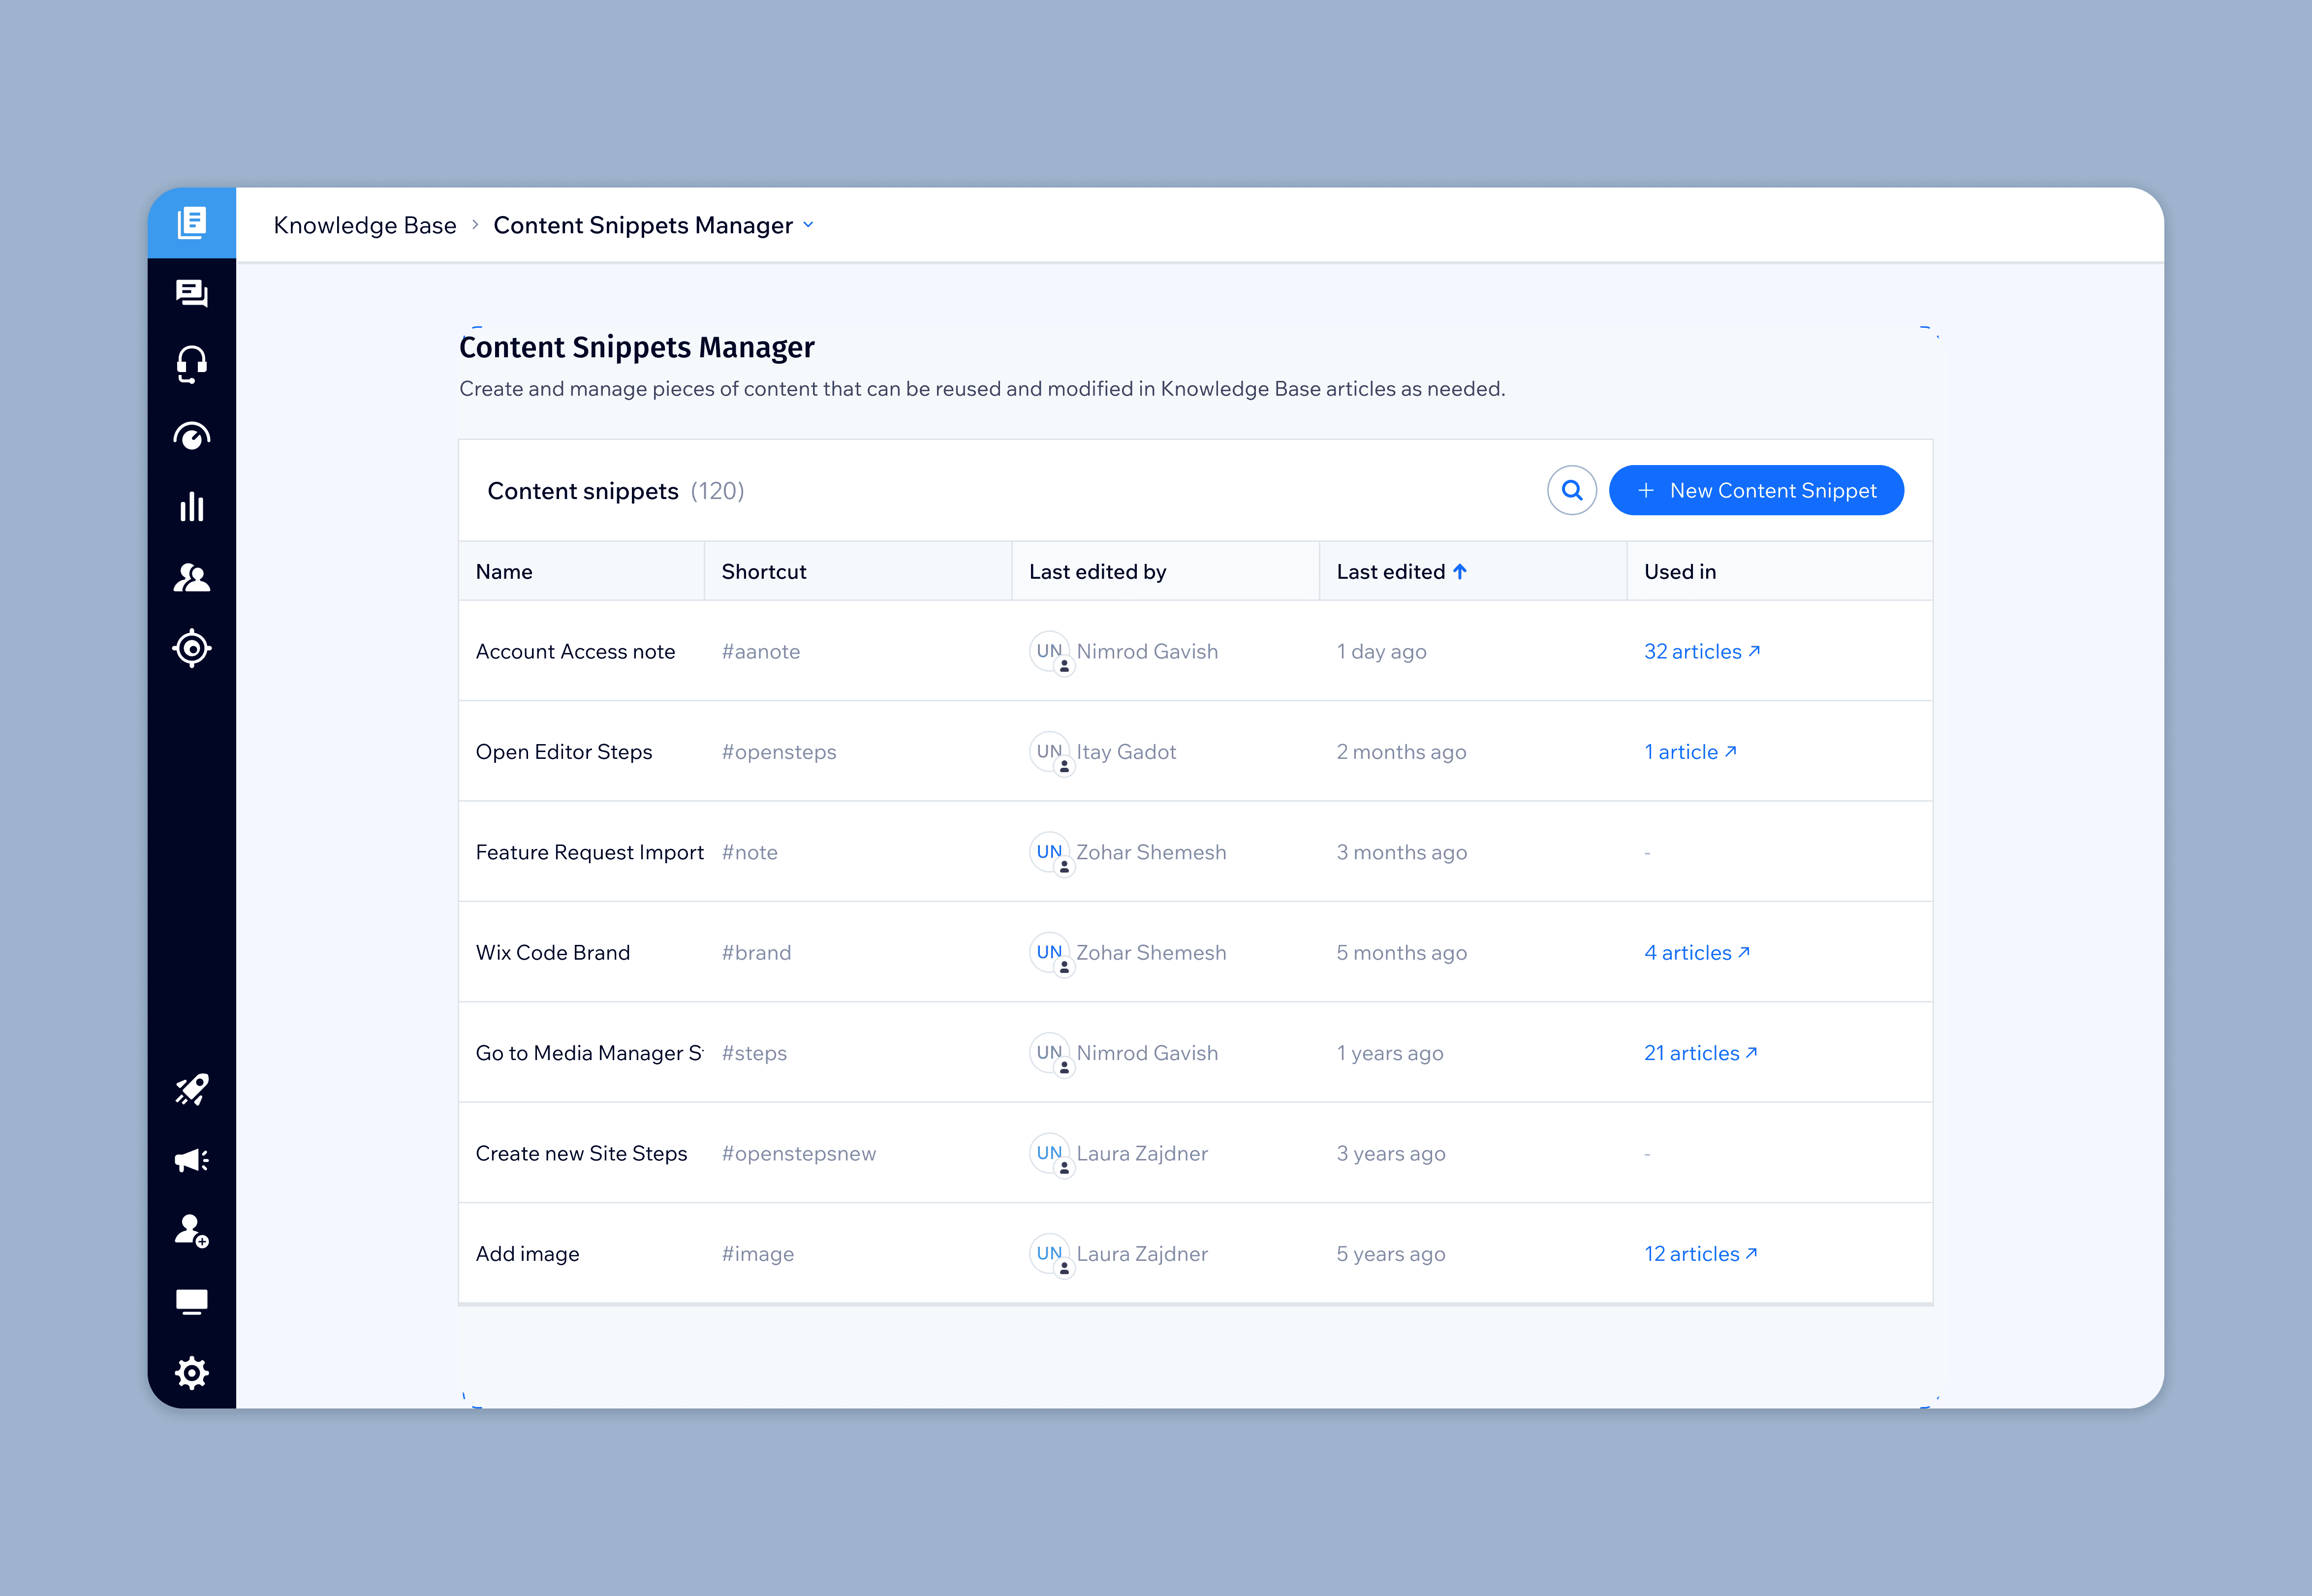The height and width of the screenshot is (1596, 2312).
Task: Open the settings gear sidebar icon
Action: [191, 1372]
